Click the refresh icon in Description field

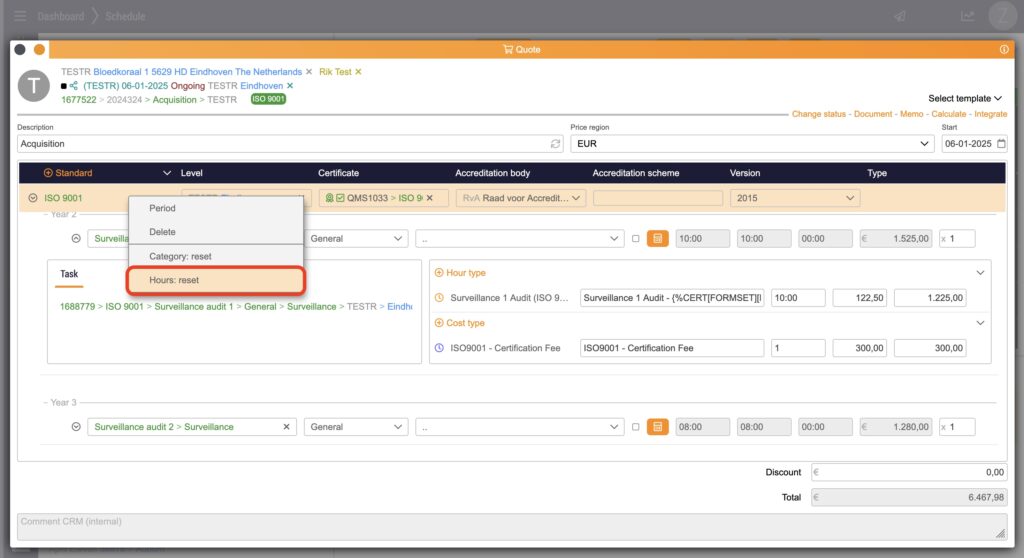557,144
